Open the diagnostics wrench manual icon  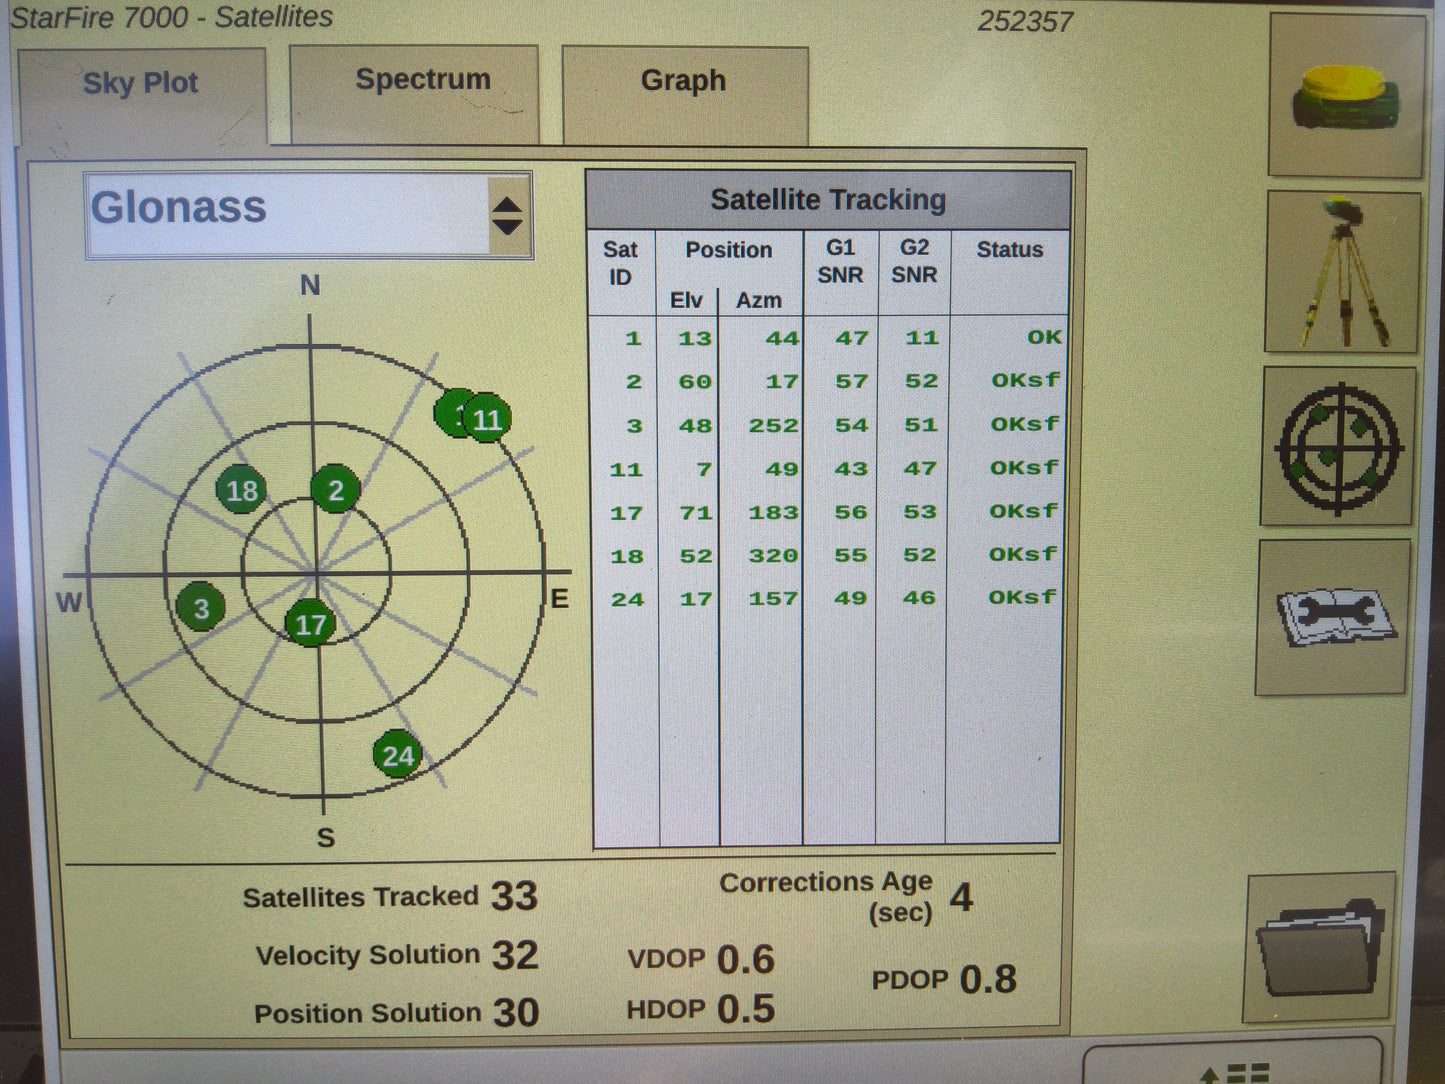pos(1333,617)
